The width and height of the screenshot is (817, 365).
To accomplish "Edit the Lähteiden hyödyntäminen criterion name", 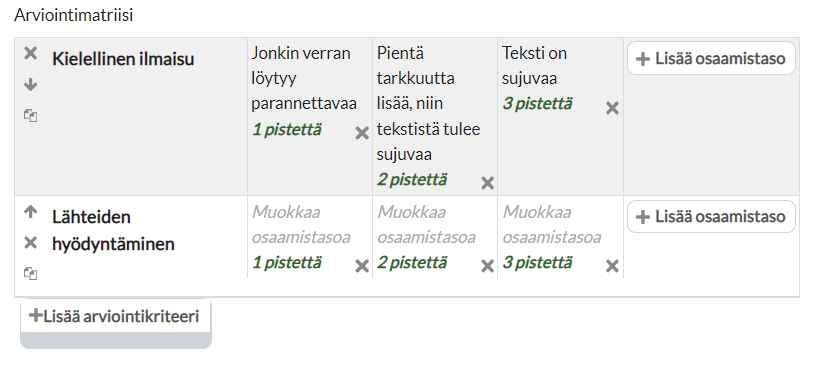I will (113, 230).
